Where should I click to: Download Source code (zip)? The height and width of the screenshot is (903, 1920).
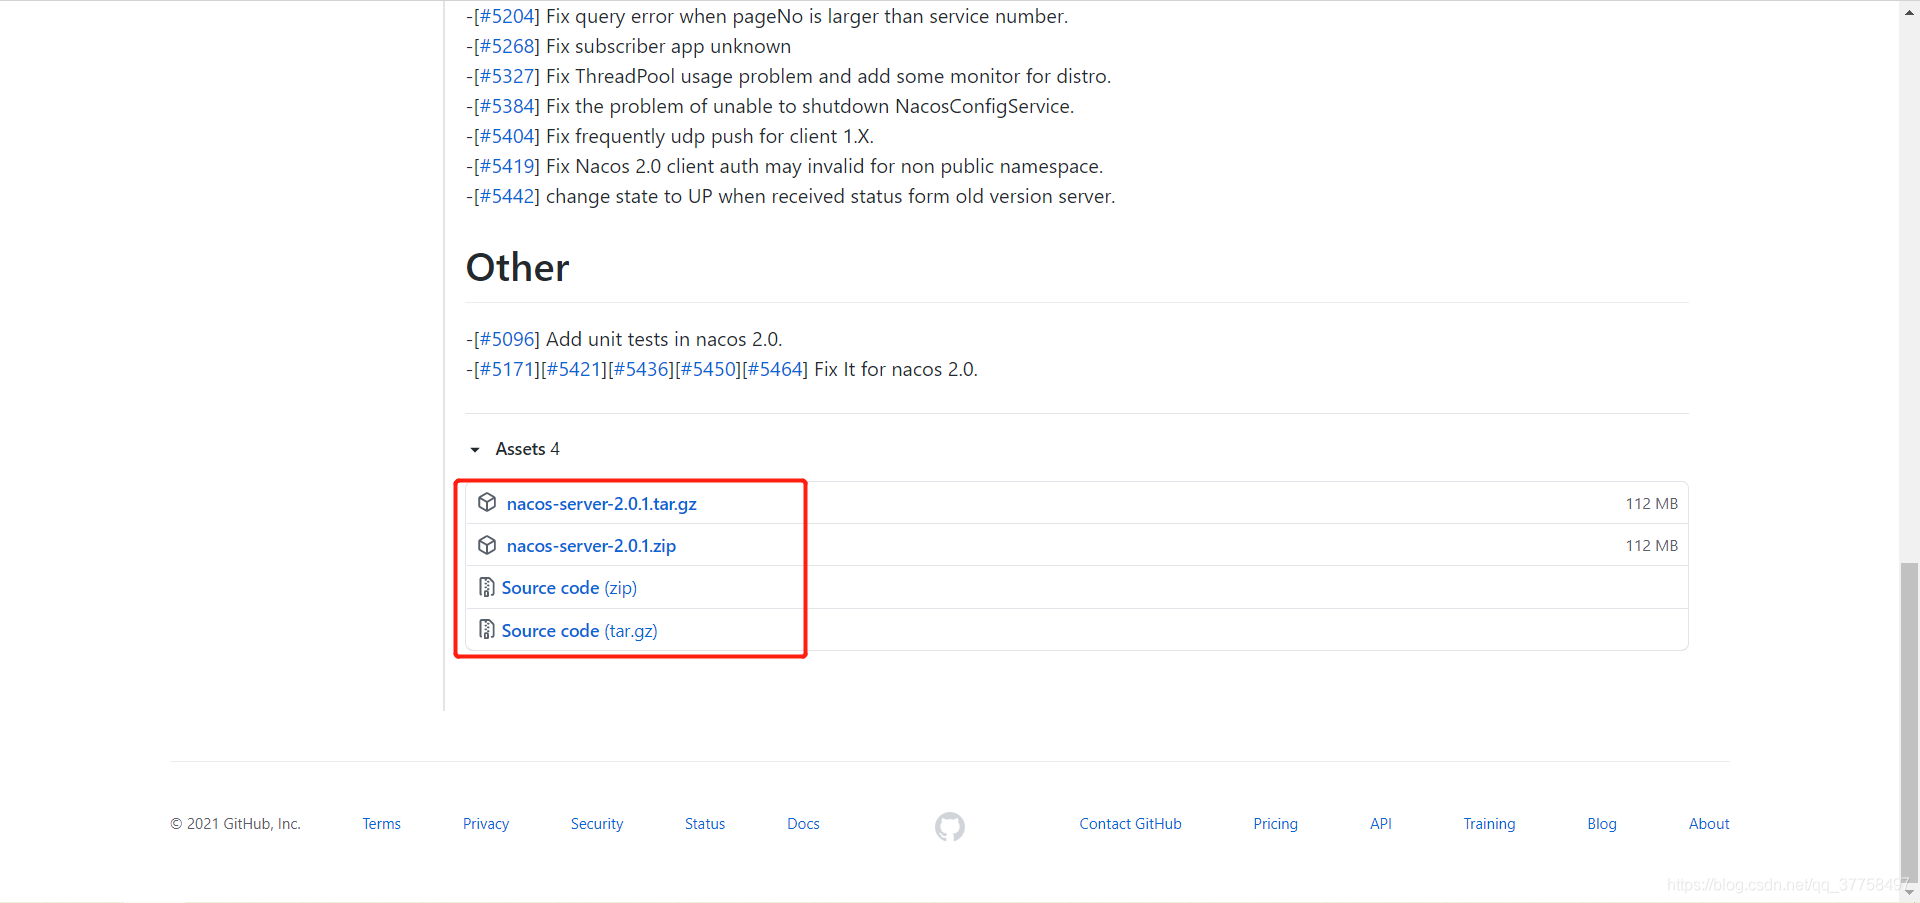tap(569, 588)
